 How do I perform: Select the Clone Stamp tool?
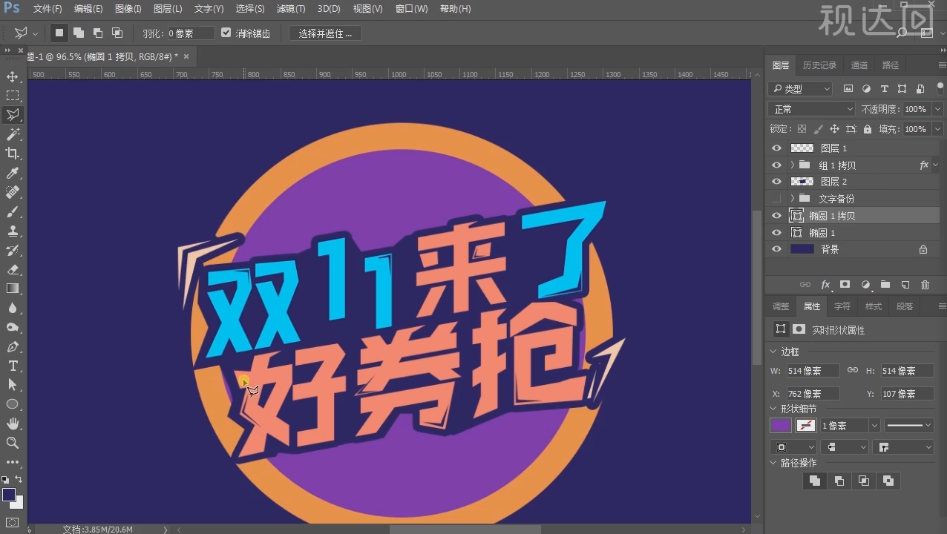(12, 231)
